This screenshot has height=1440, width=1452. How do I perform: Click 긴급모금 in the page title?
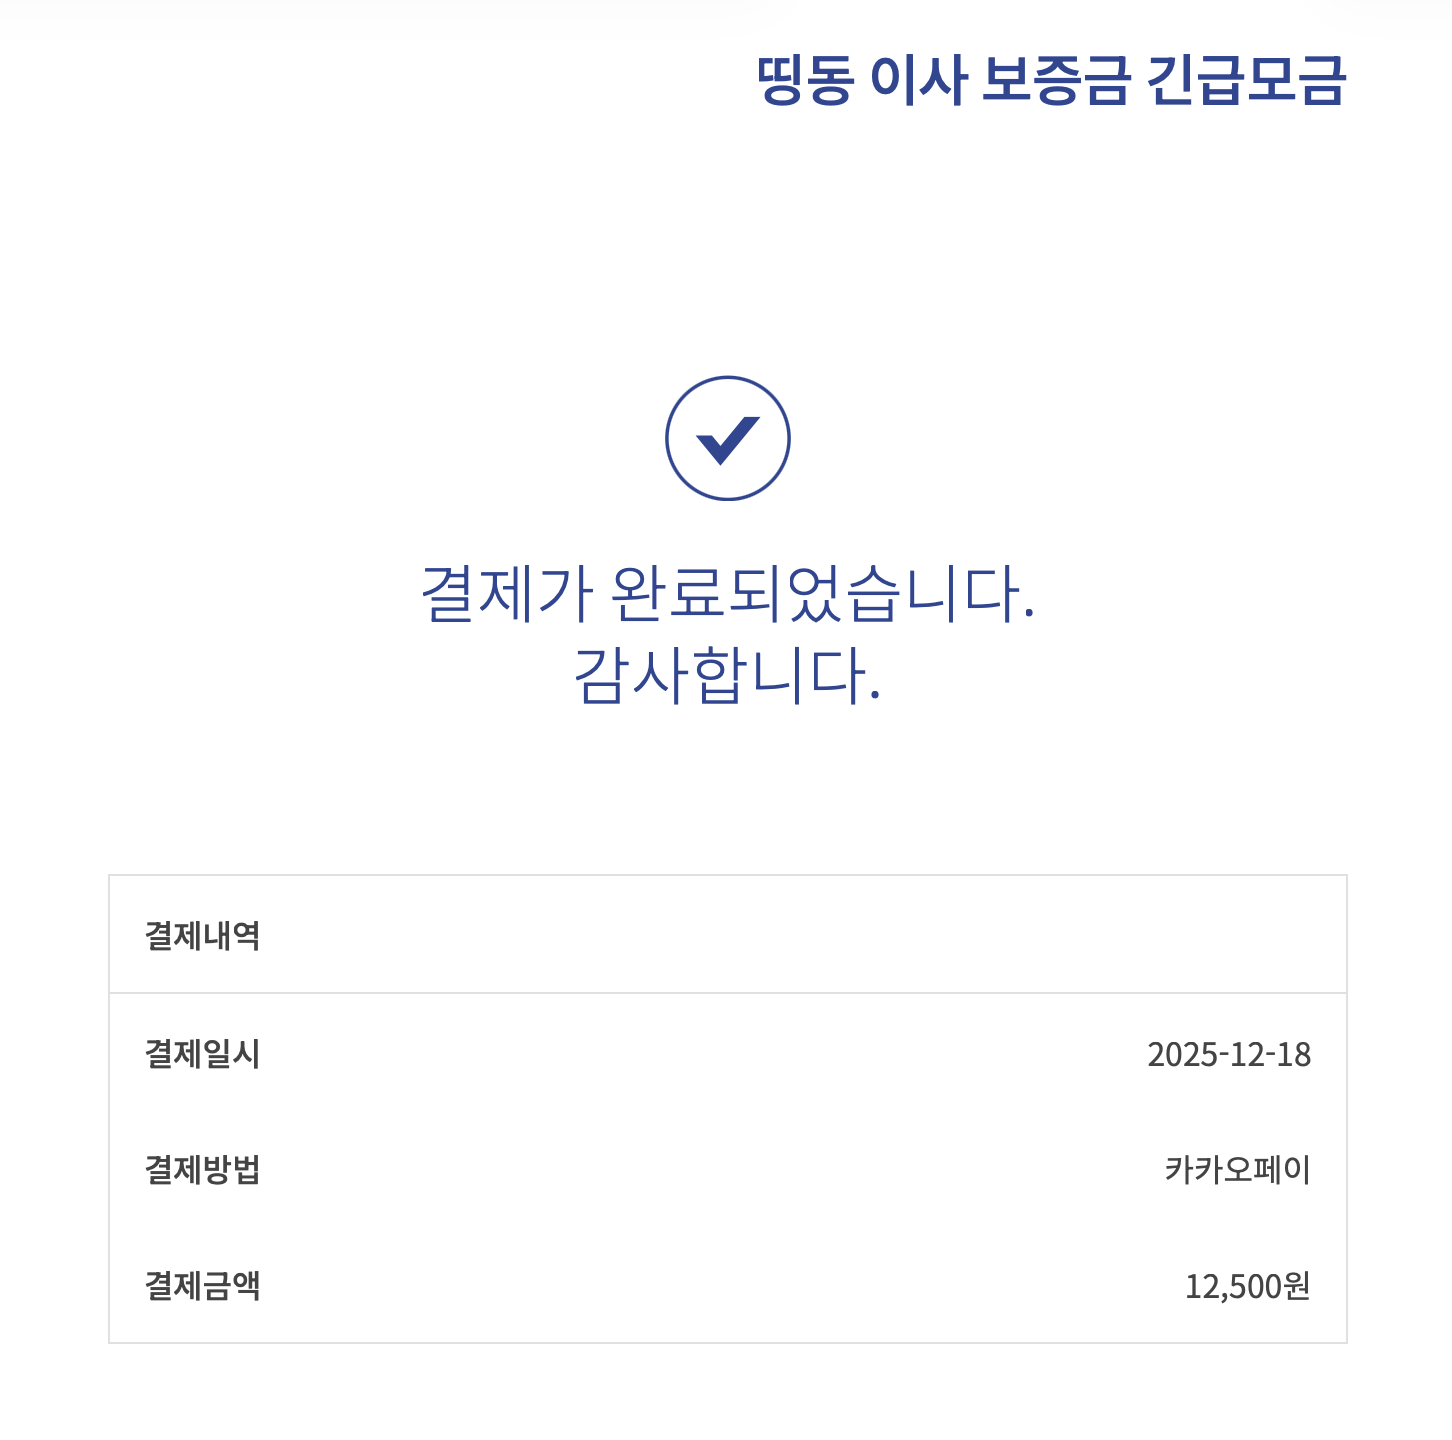pos(1245,80)
